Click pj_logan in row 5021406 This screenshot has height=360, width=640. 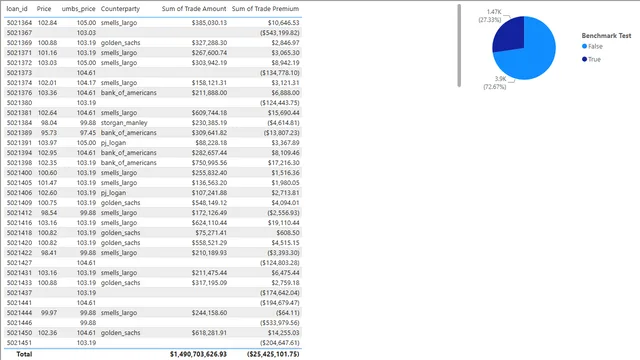coord(113,193)
